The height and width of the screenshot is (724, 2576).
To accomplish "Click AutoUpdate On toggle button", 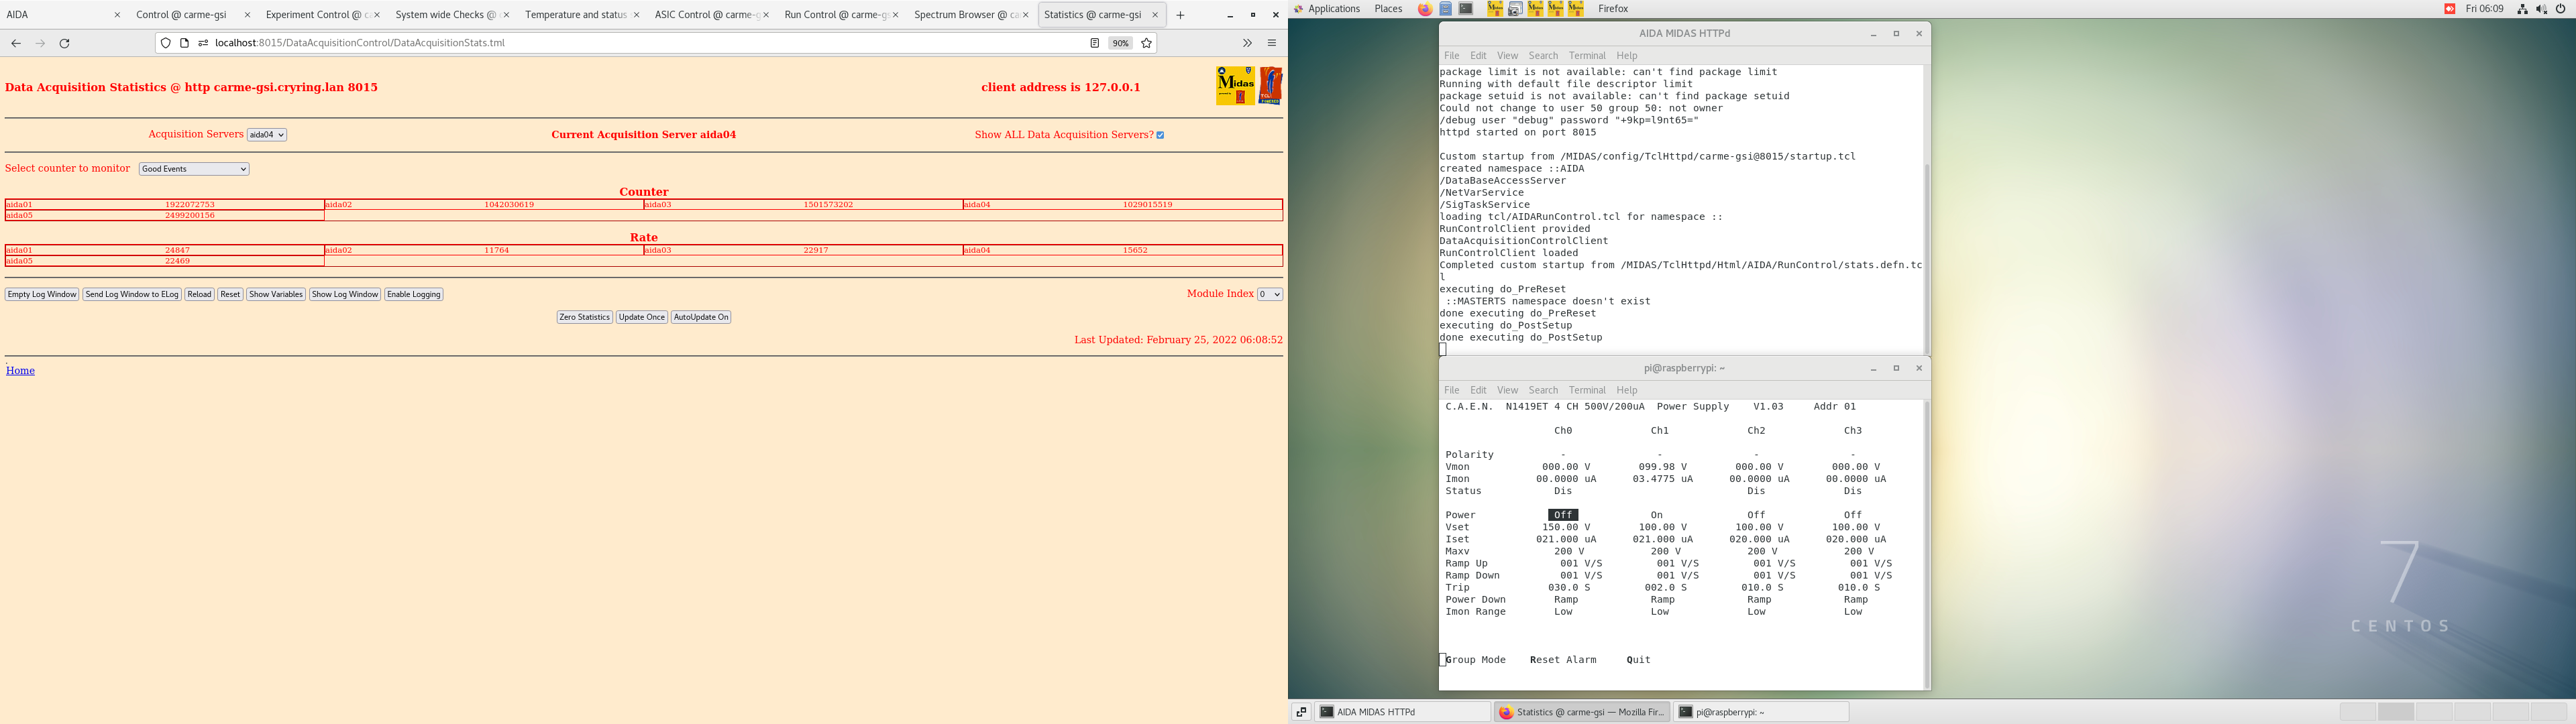I will tap(701, 317).
